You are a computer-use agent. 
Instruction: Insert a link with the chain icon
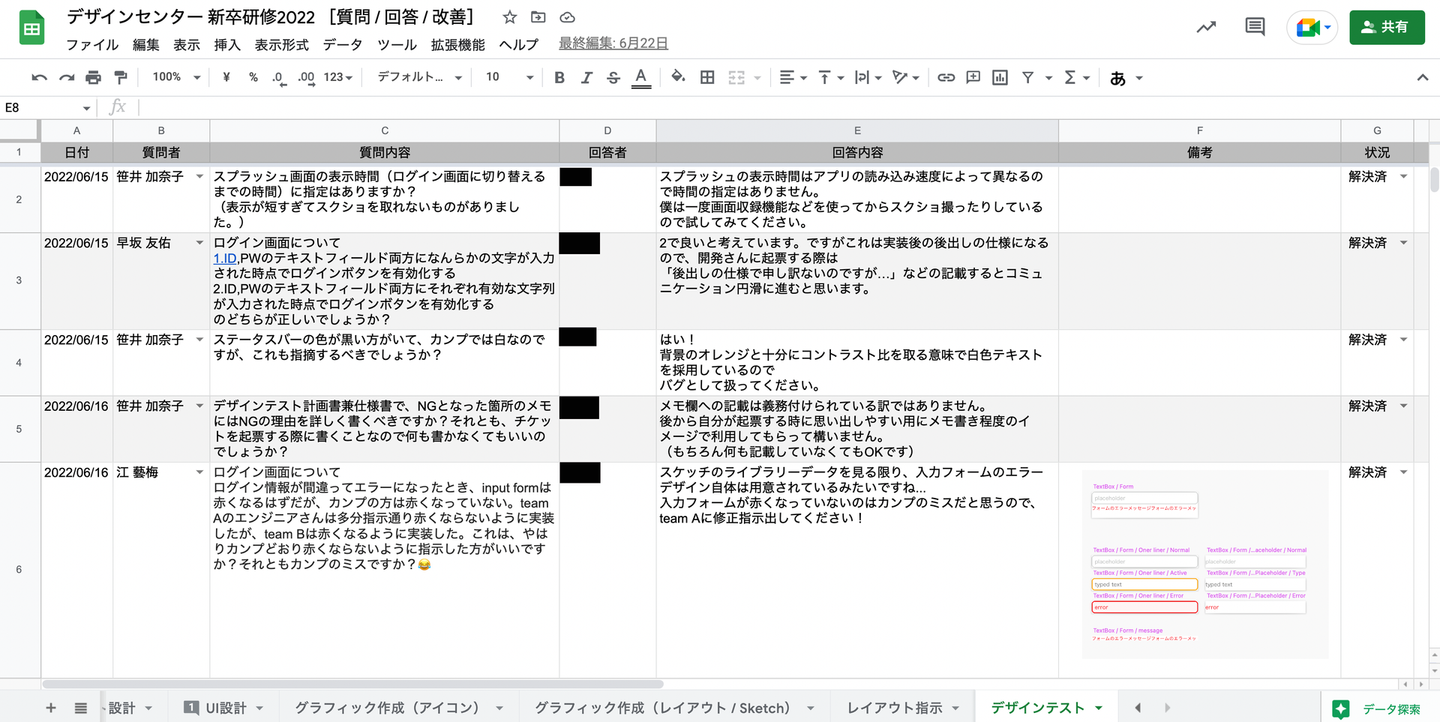pyautogui.click(x=945, y=77)
